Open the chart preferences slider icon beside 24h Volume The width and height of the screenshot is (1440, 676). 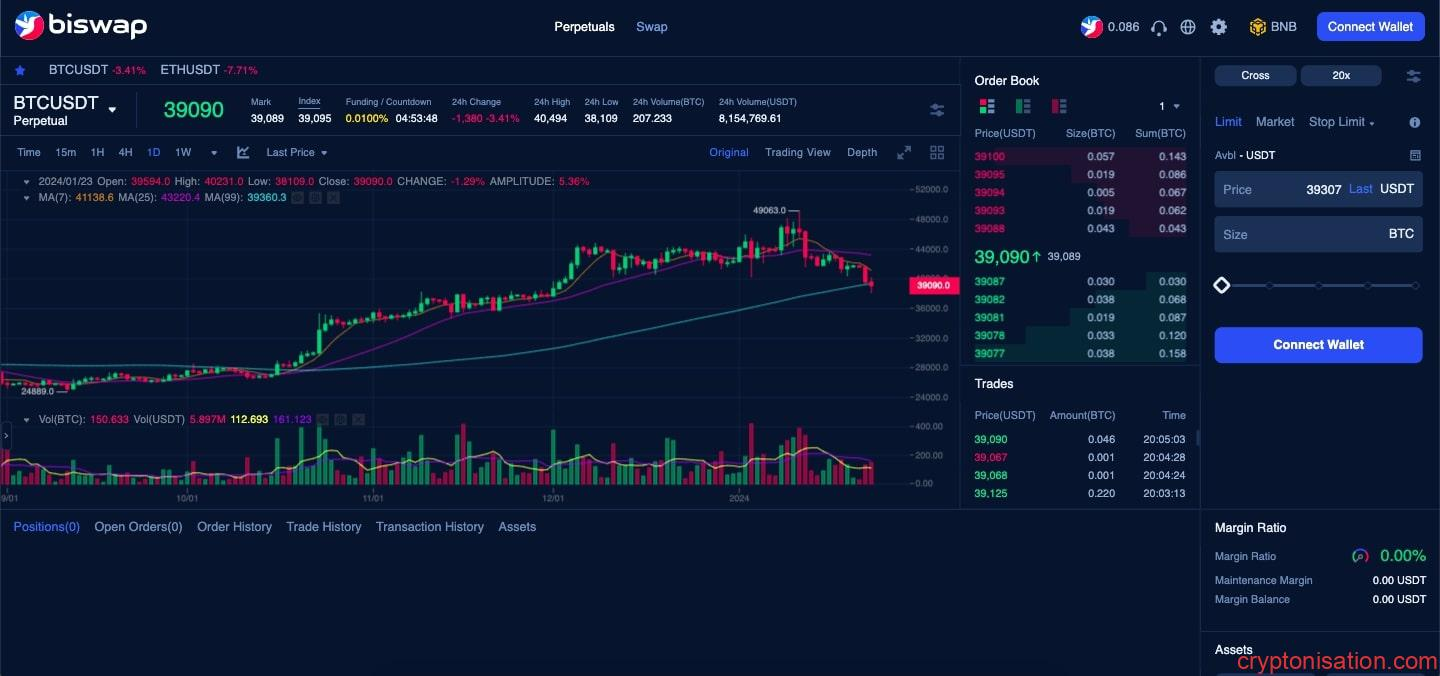(937, 110)
